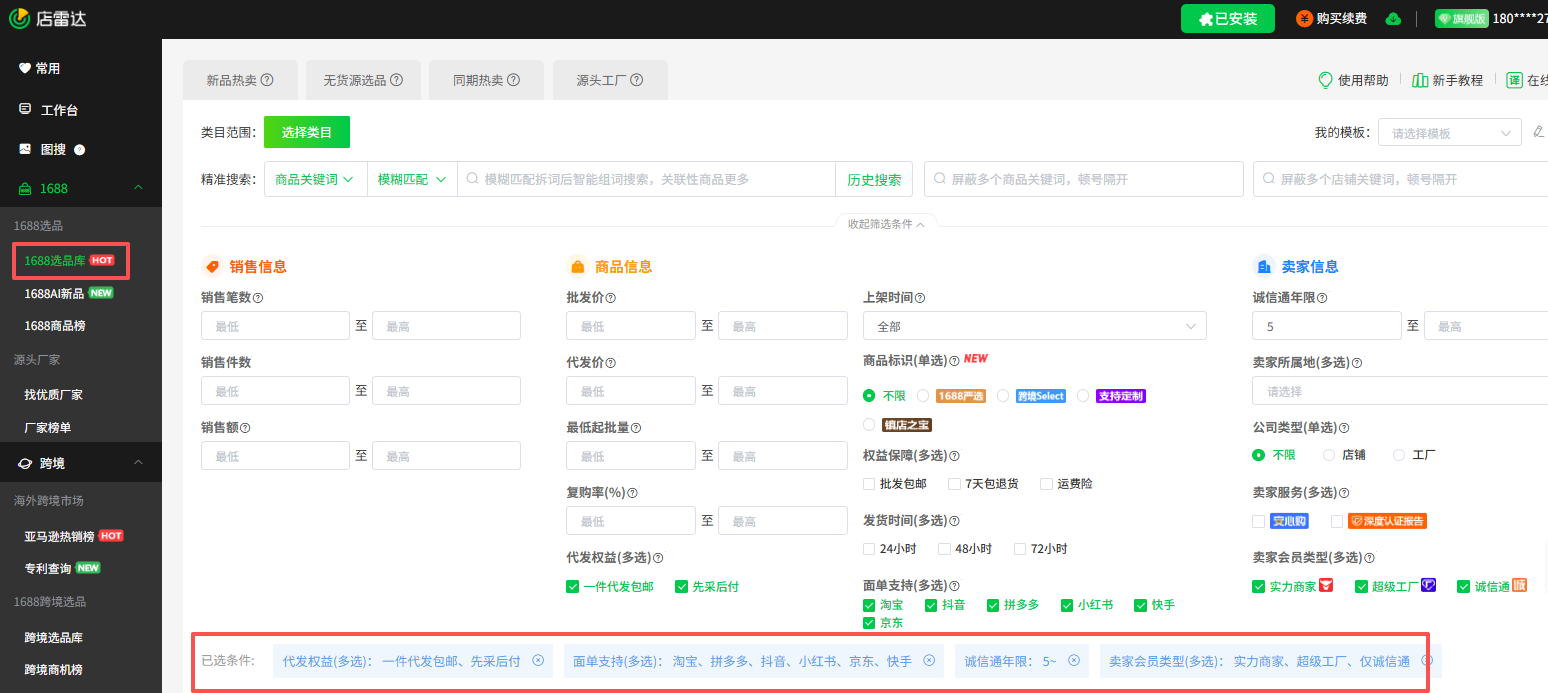Open 历史搜索 search history

tap(874, 178)
